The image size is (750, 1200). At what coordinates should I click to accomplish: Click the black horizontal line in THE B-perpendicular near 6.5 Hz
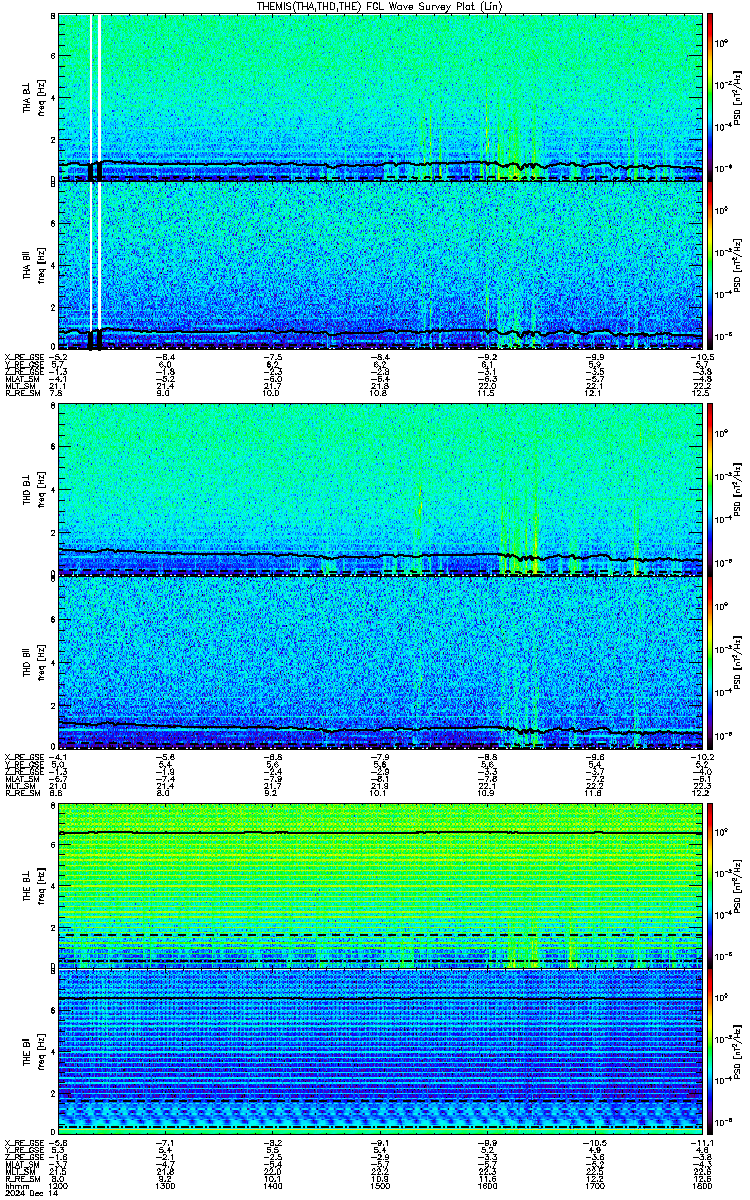[x=380, y=832]
